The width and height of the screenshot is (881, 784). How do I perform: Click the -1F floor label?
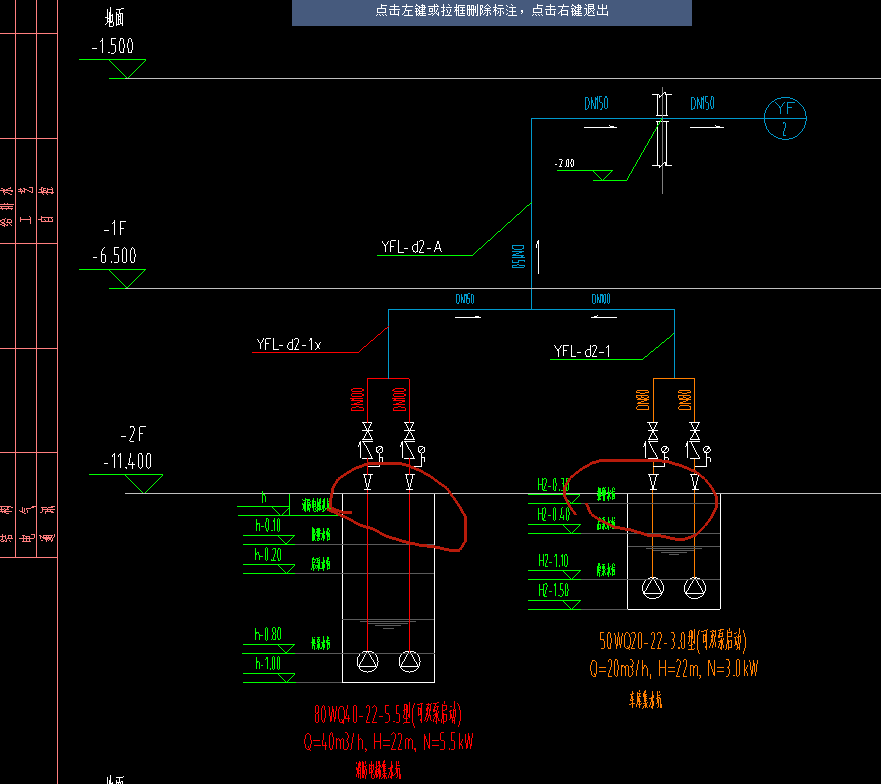(115, 228)
